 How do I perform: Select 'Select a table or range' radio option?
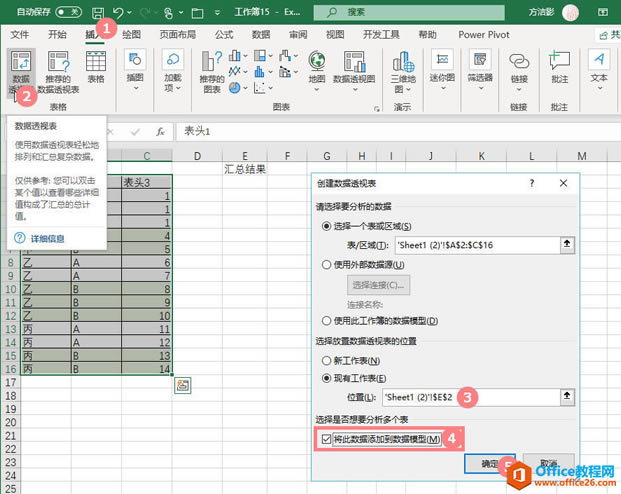click(326, 226)
